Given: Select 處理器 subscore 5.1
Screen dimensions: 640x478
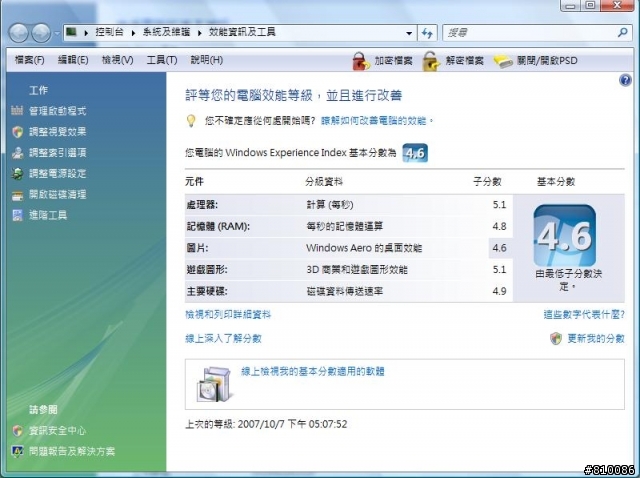Looking at the screenshot, I should 499,205.
